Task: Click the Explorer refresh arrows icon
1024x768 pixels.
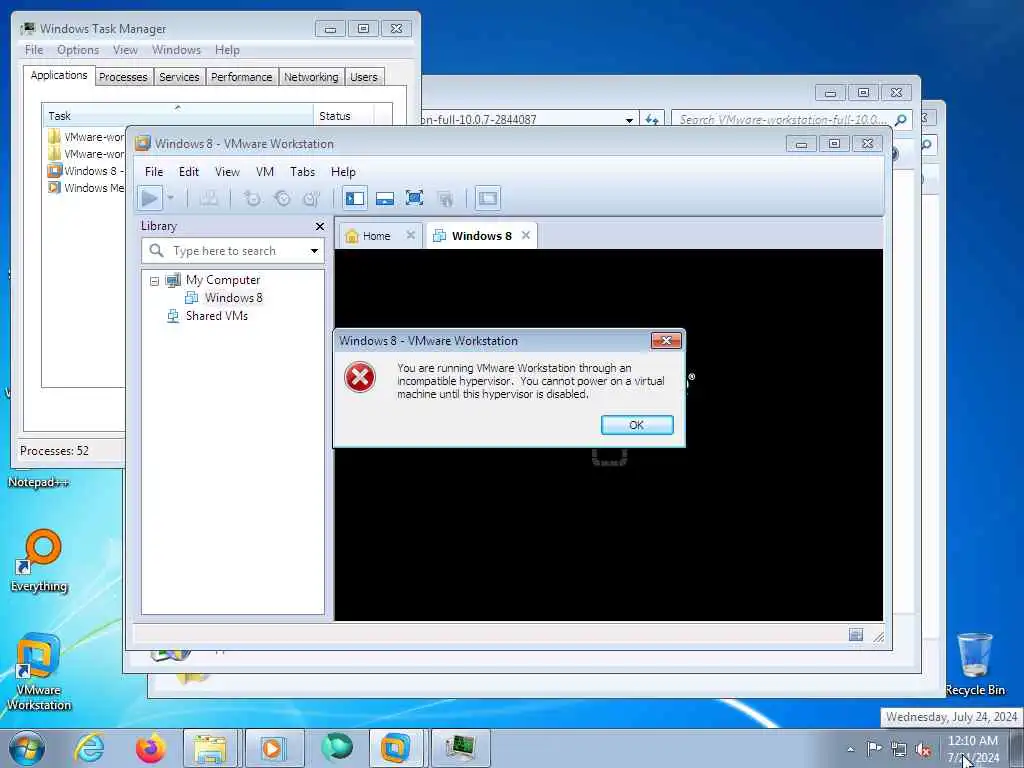Action: [652, 120]
